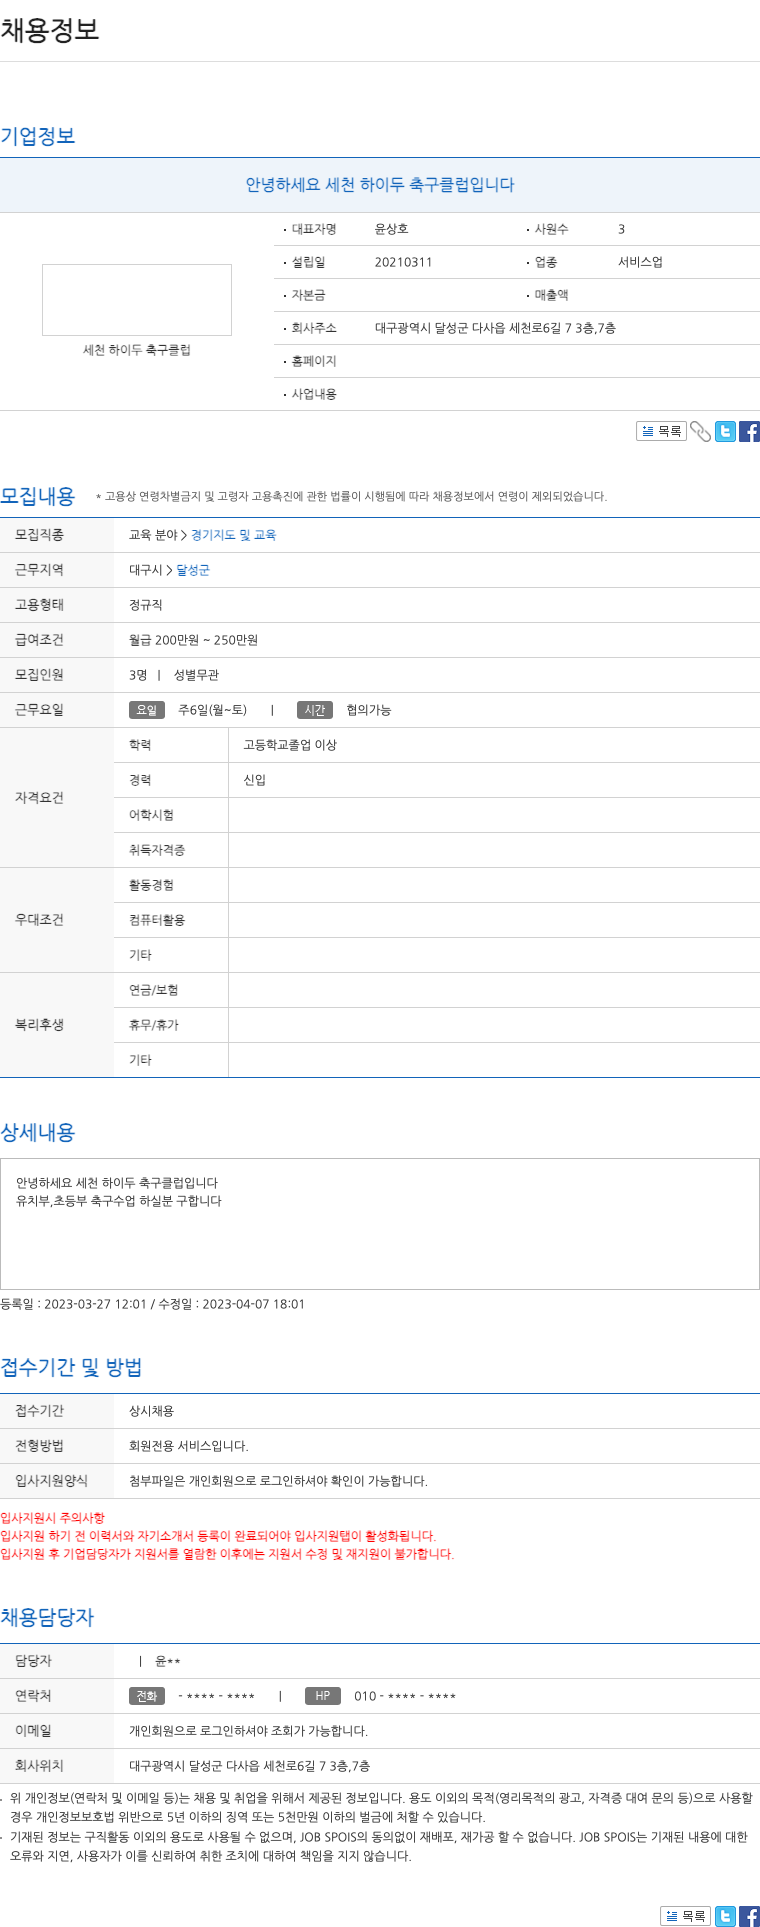Open the 달성군 region link
This screenshot has width=760, height=1927.
(x=193, y=570)
